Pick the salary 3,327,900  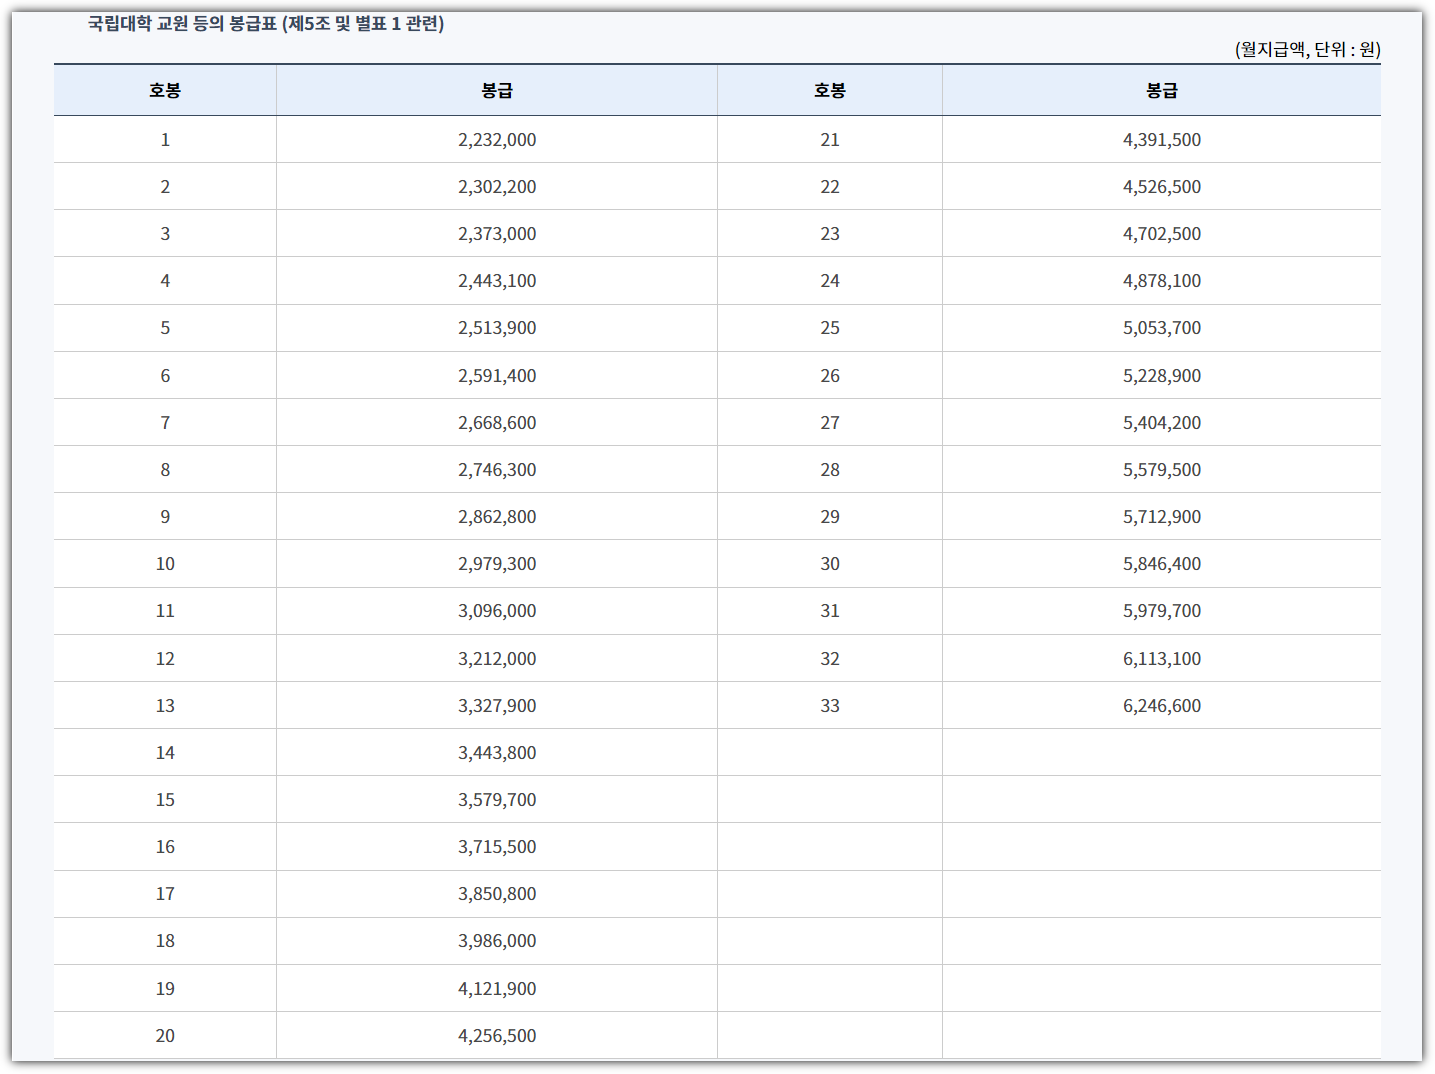coord(497,706)
